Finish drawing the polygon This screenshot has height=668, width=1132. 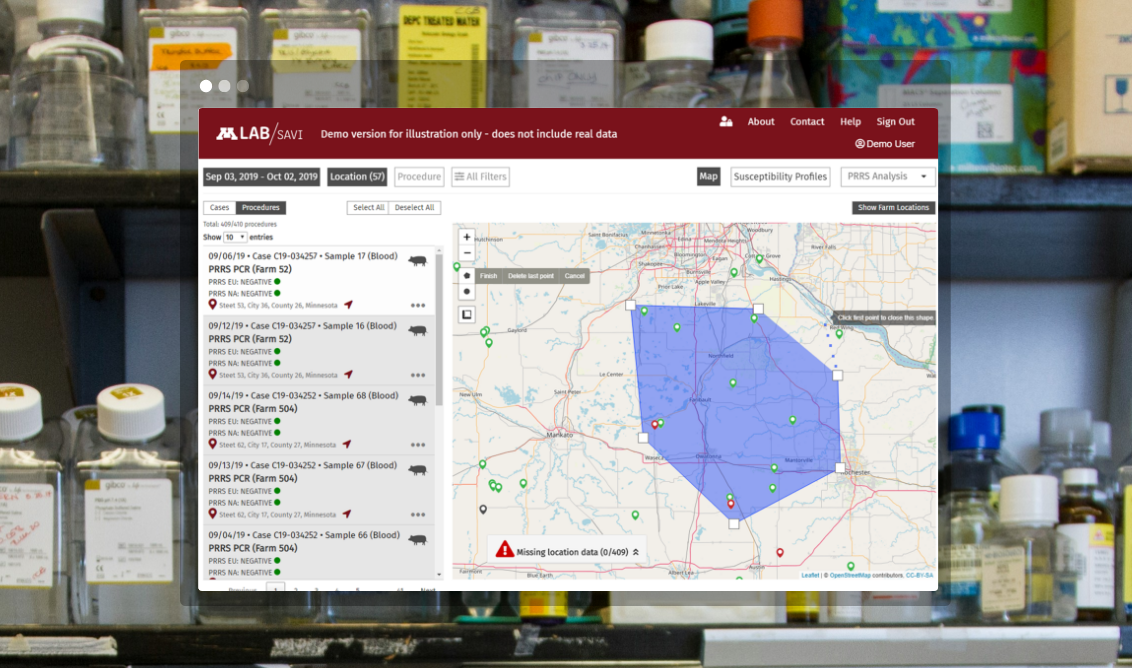point(489,276)
